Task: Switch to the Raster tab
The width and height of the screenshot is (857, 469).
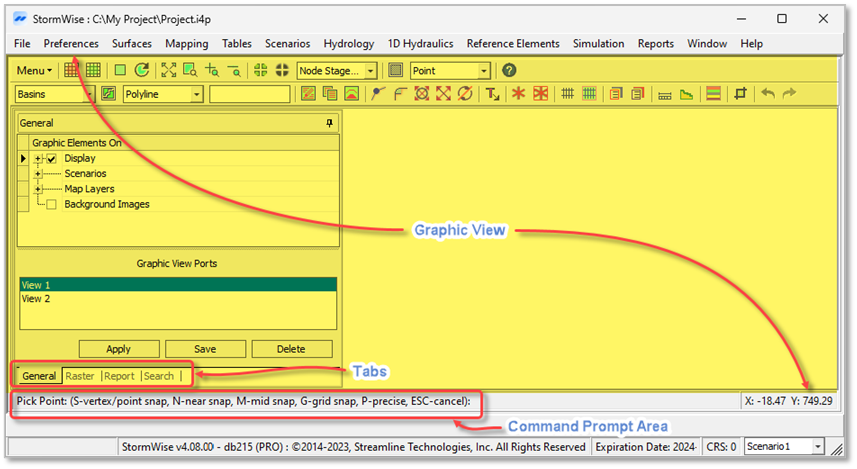Action: pyautogui.click(x=80, y=376)
